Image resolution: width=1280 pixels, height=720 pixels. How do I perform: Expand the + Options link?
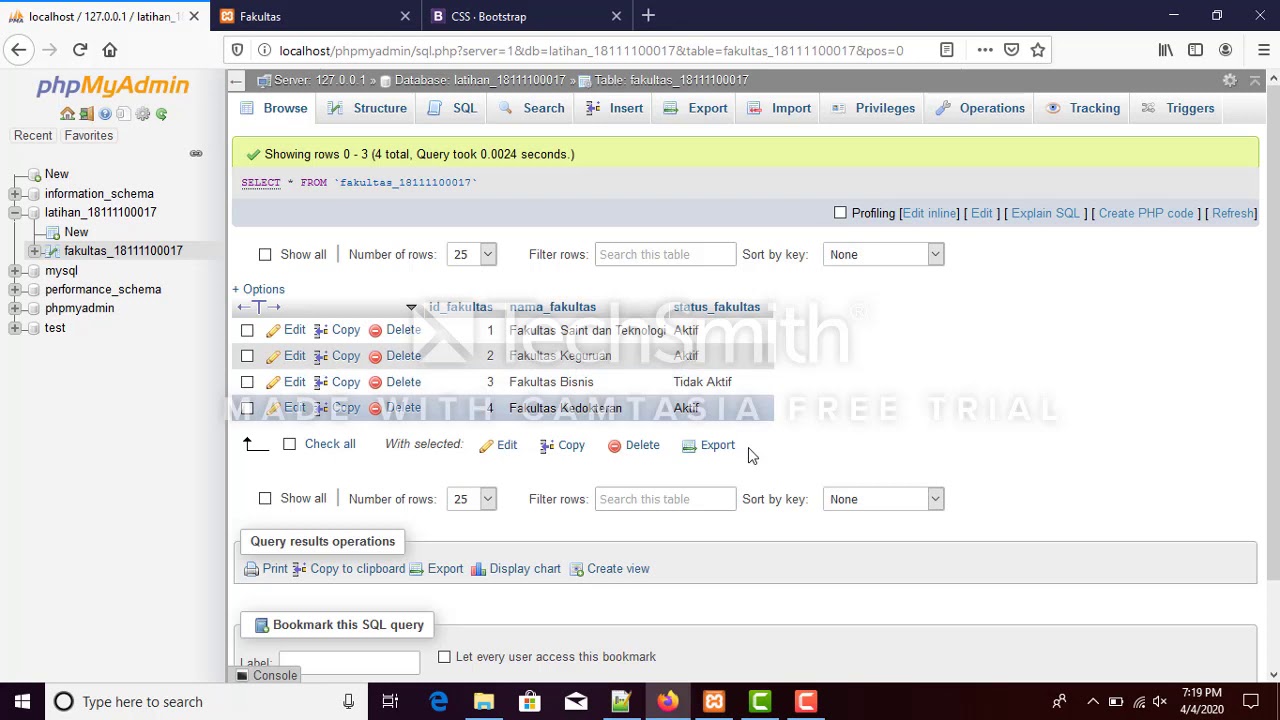(259, 289)
